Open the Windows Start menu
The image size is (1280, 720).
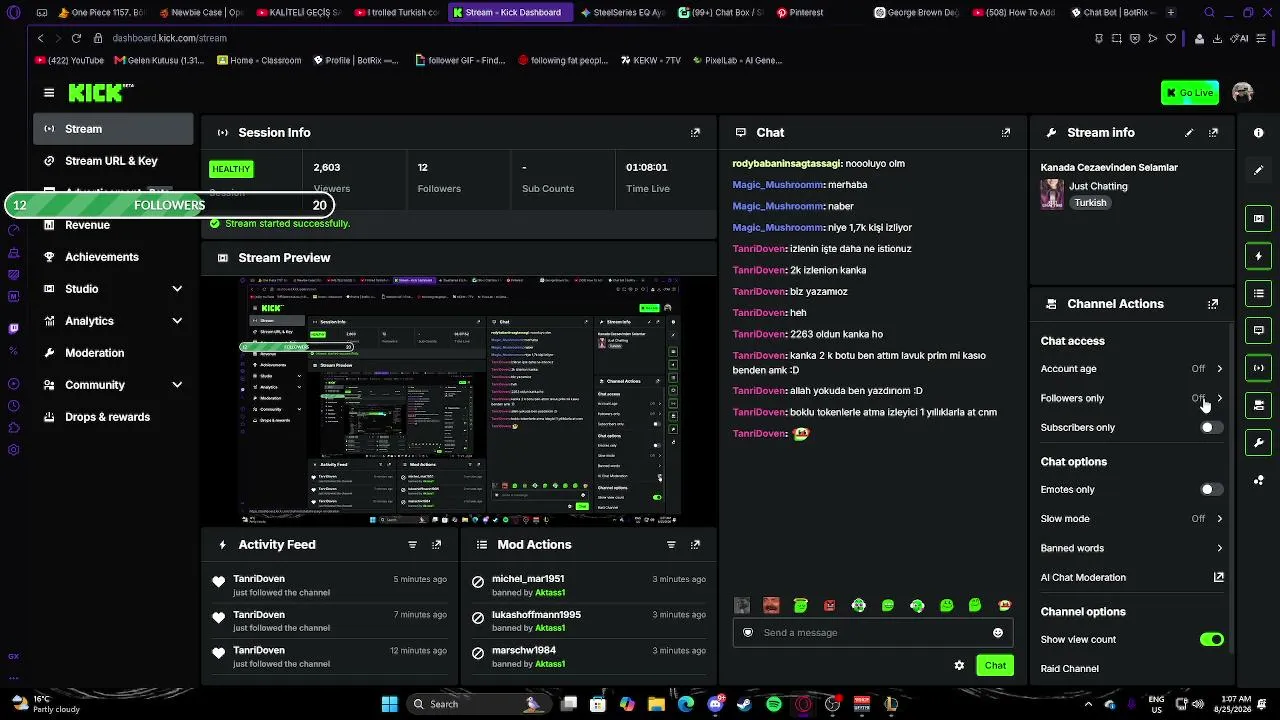[x=389, y=704]
